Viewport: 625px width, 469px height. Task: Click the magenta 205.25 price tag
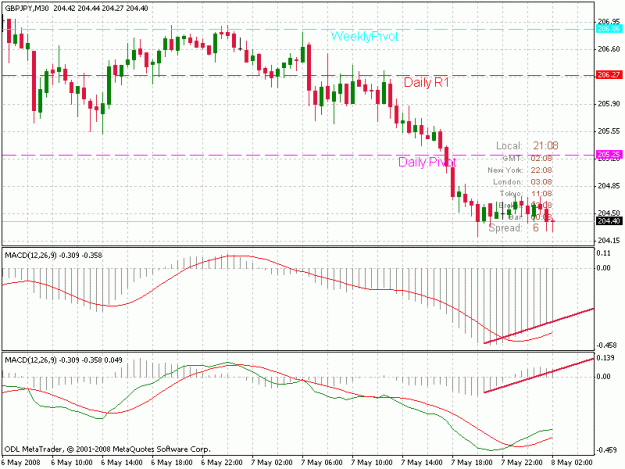tap(609, 154)
